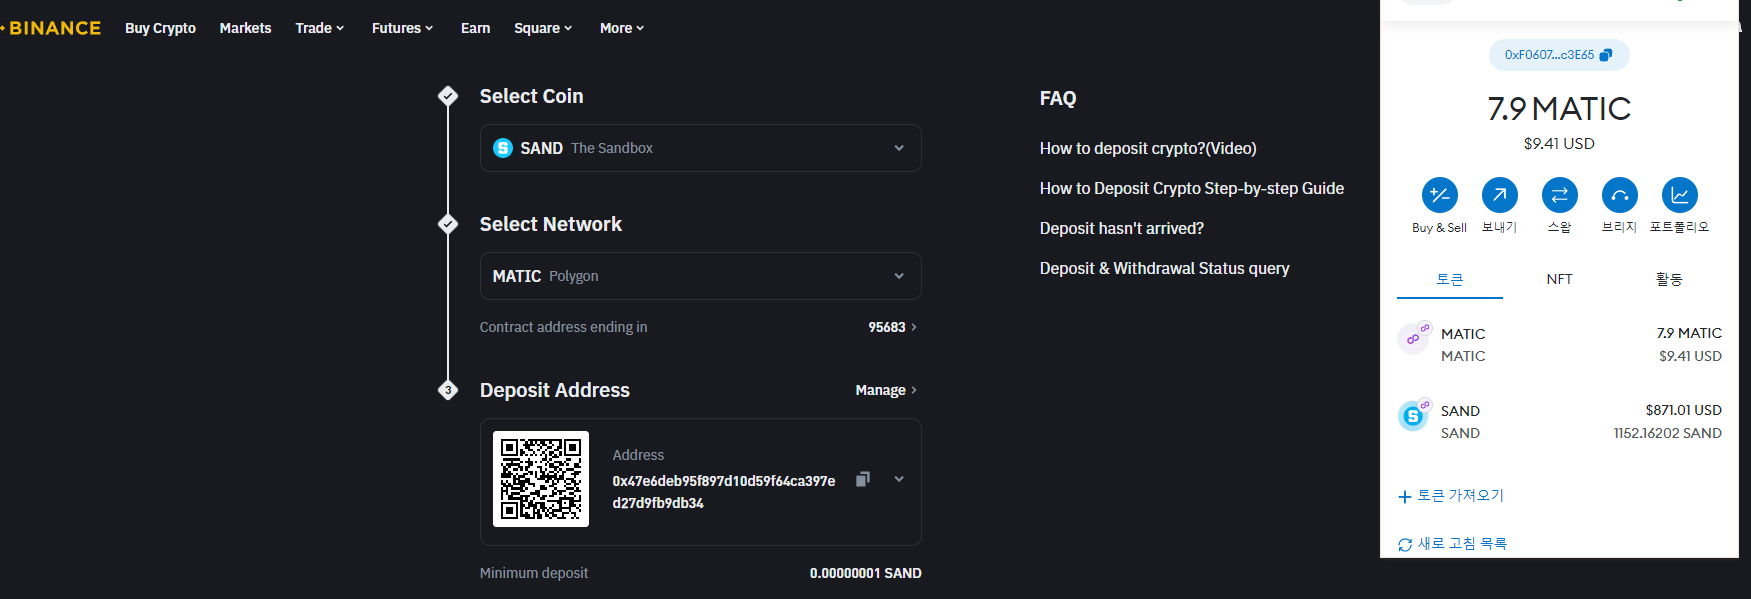
Task: Expand the deposit address details chevron
Action: tap(899, 479)
